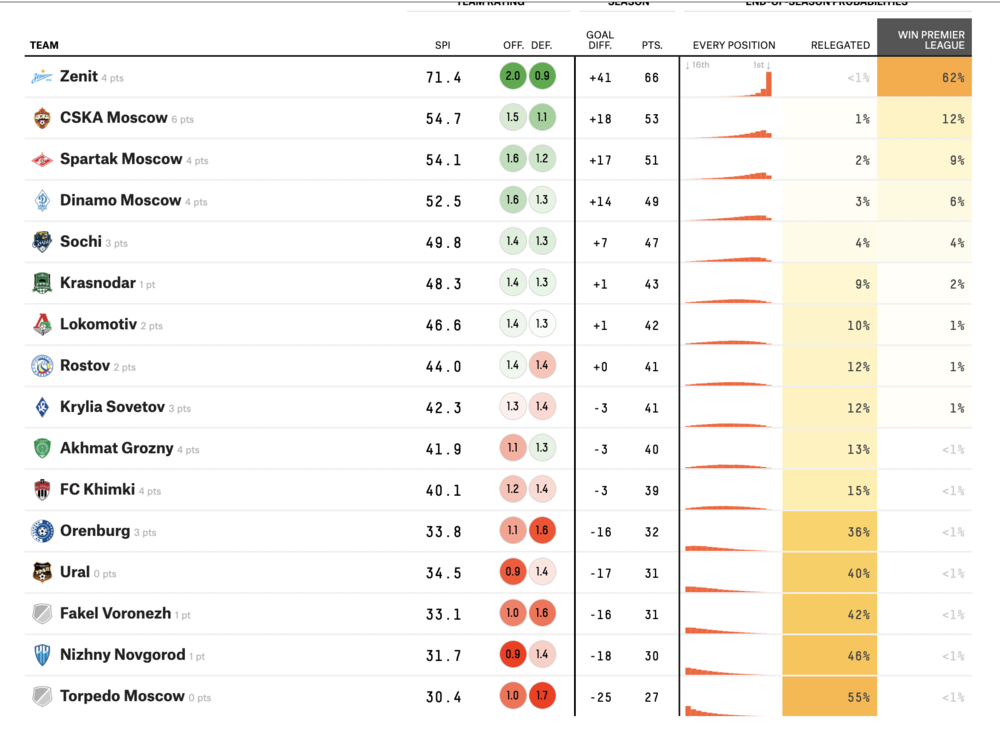This screenshot has width=1000, height=731.
Task: Open the Torpedo Moscow team name
Action: 122,696
